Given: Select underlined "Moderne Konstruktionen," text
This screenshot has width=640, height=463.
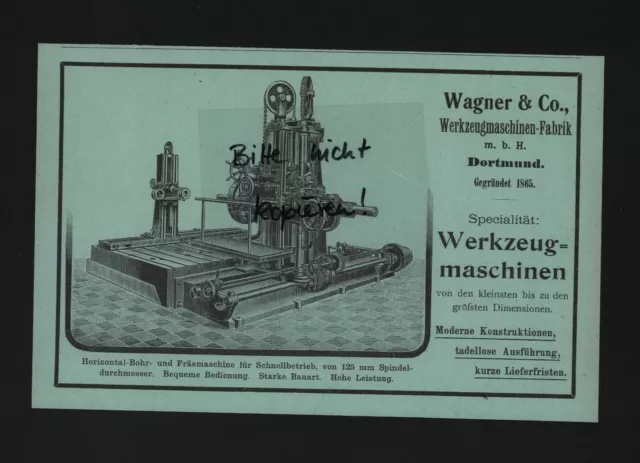Looking at the screenshot, I should [x=496, y=332].
